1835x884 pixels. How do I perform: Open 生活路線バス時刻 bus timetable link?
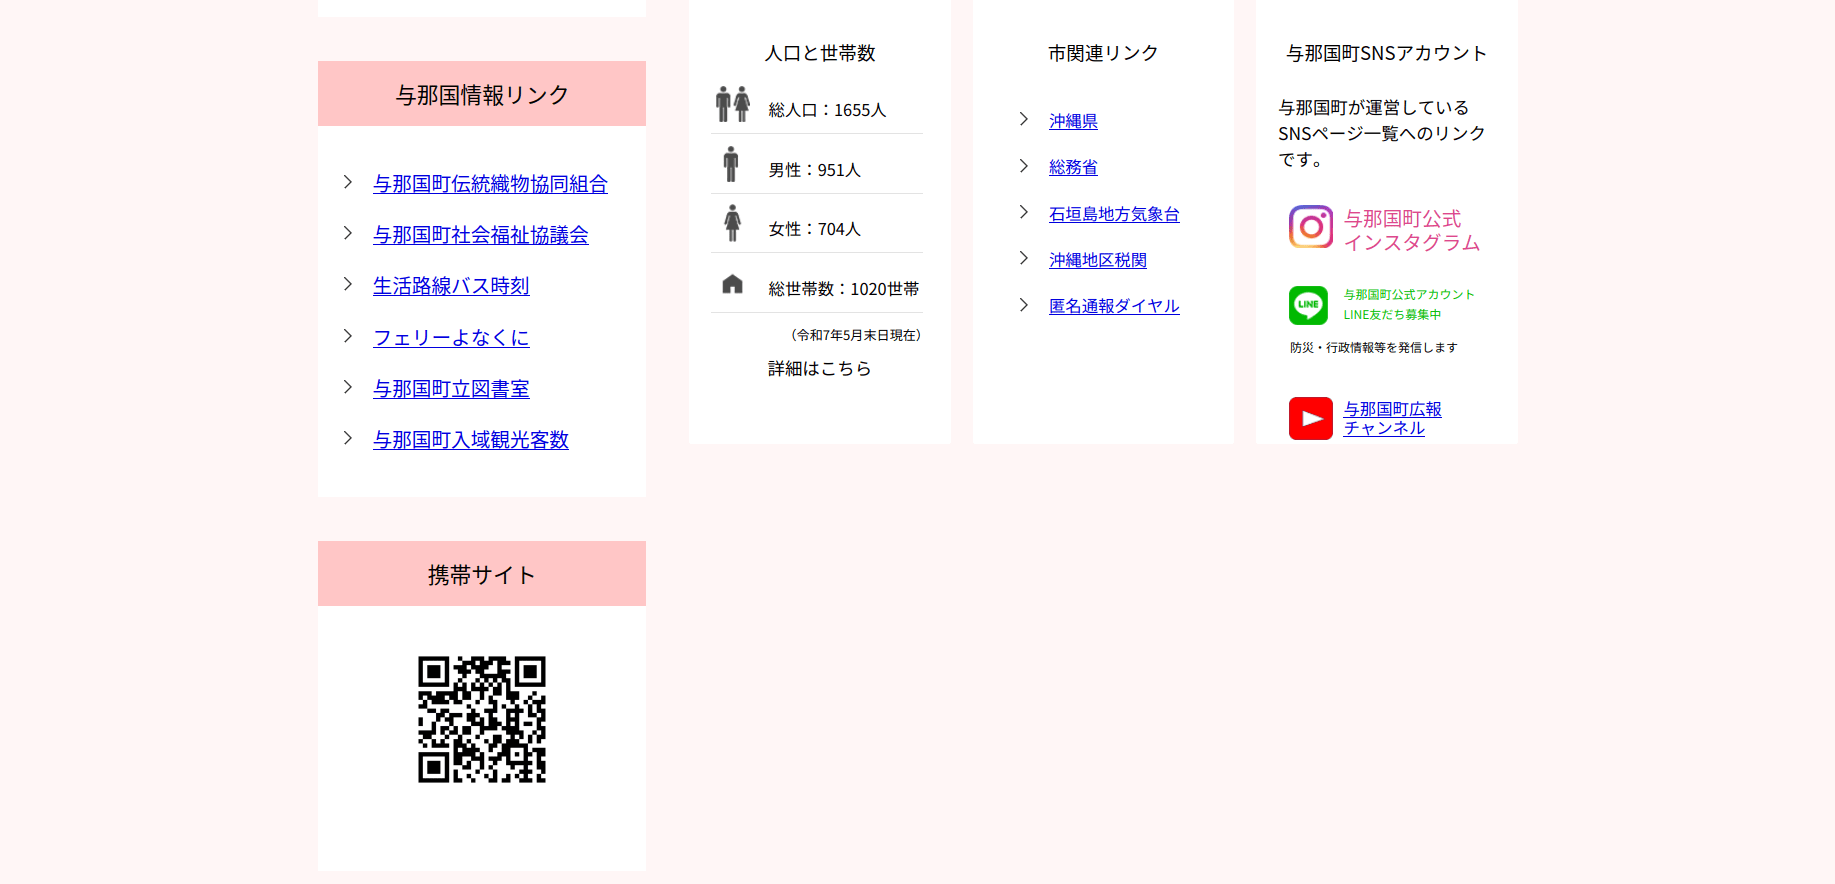tap(451, 286)
